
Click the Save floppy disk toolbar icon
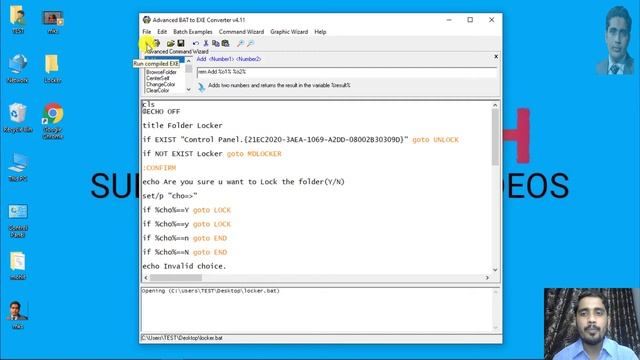tap(181, 43)
